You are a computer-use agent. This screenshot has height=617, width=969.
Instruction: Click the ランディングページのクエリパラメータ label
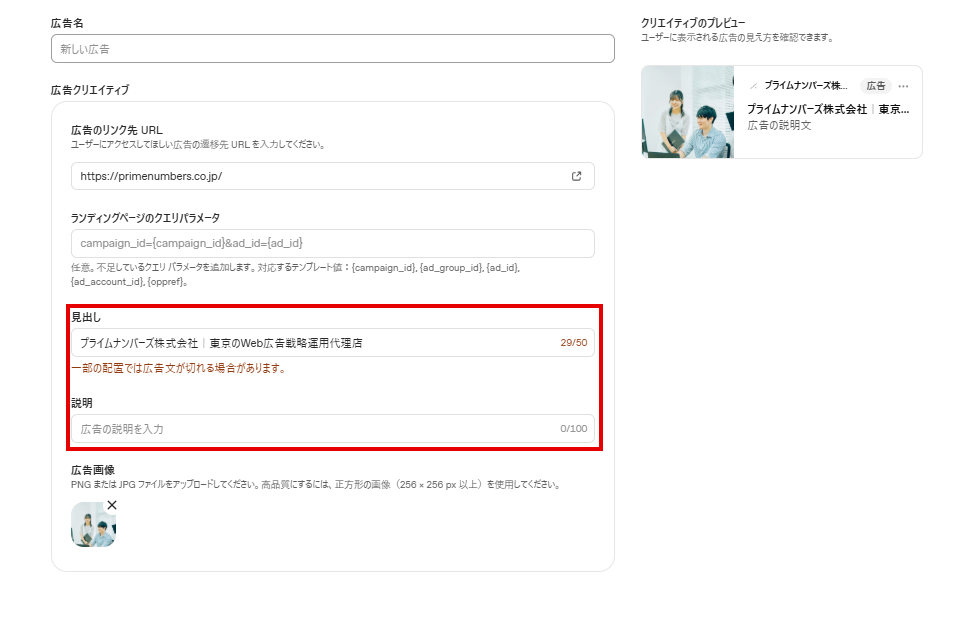145,218
